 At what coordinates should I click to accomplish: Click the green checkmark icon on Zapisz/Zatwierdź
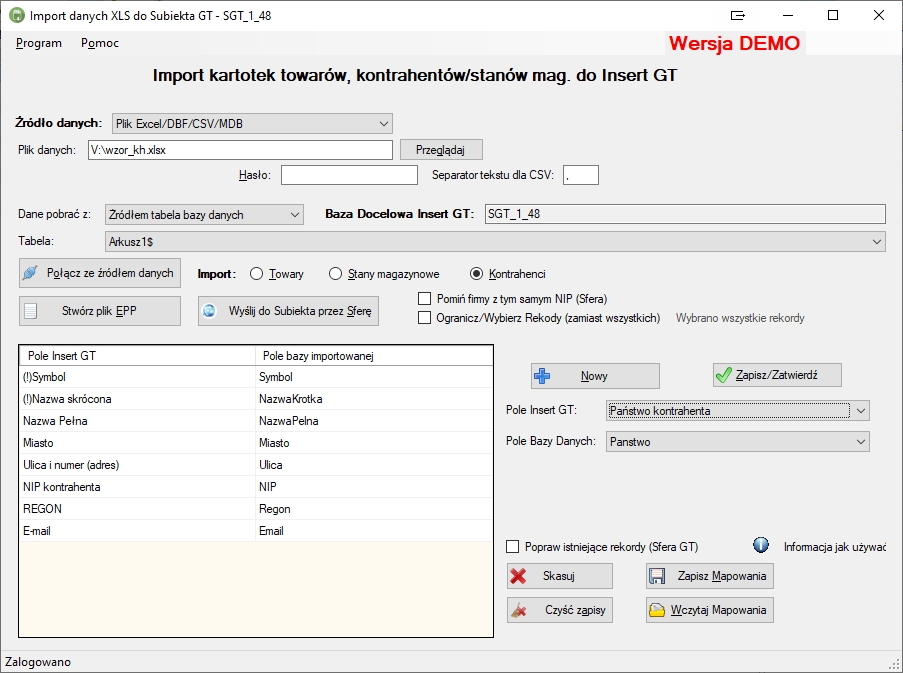pyautogui.click(x=723, y=375)
